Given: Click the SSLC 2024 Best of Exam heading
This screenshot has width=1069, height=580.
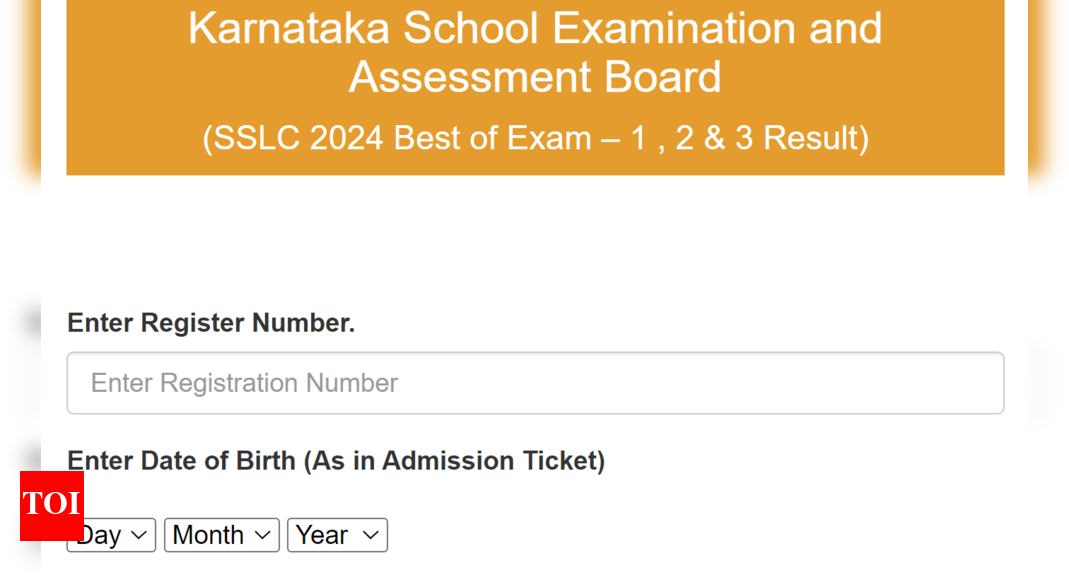Looking at the screenshot, I should pos(534,137).
